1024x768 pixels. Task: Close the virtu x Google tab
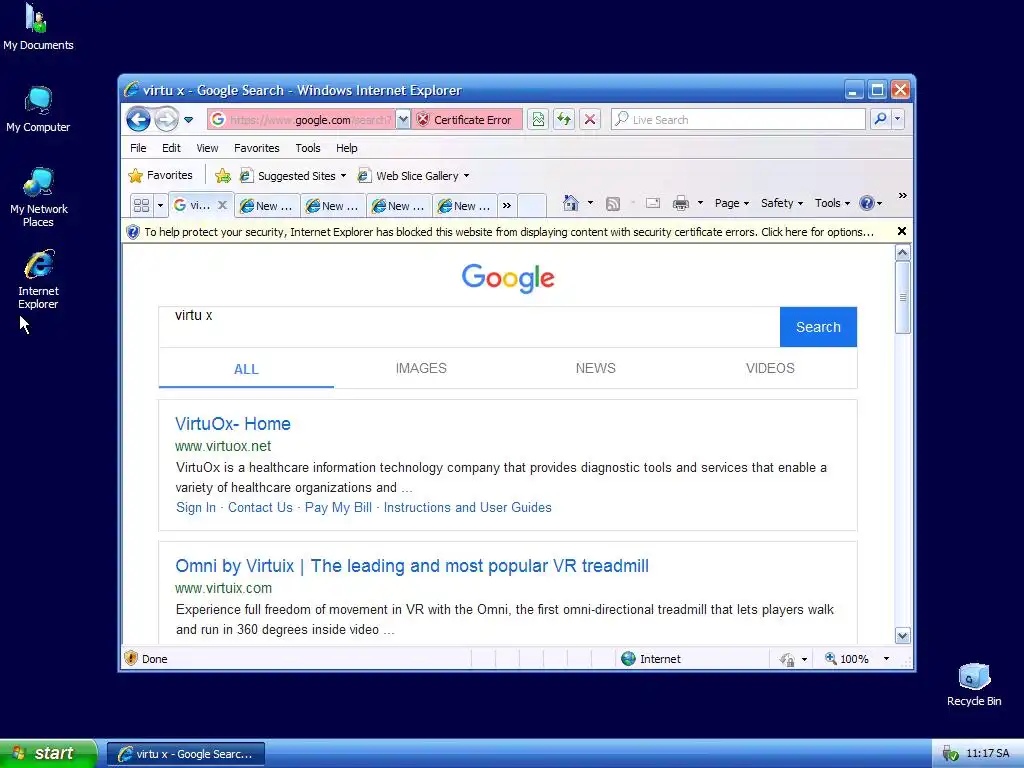tap(222, 205)
